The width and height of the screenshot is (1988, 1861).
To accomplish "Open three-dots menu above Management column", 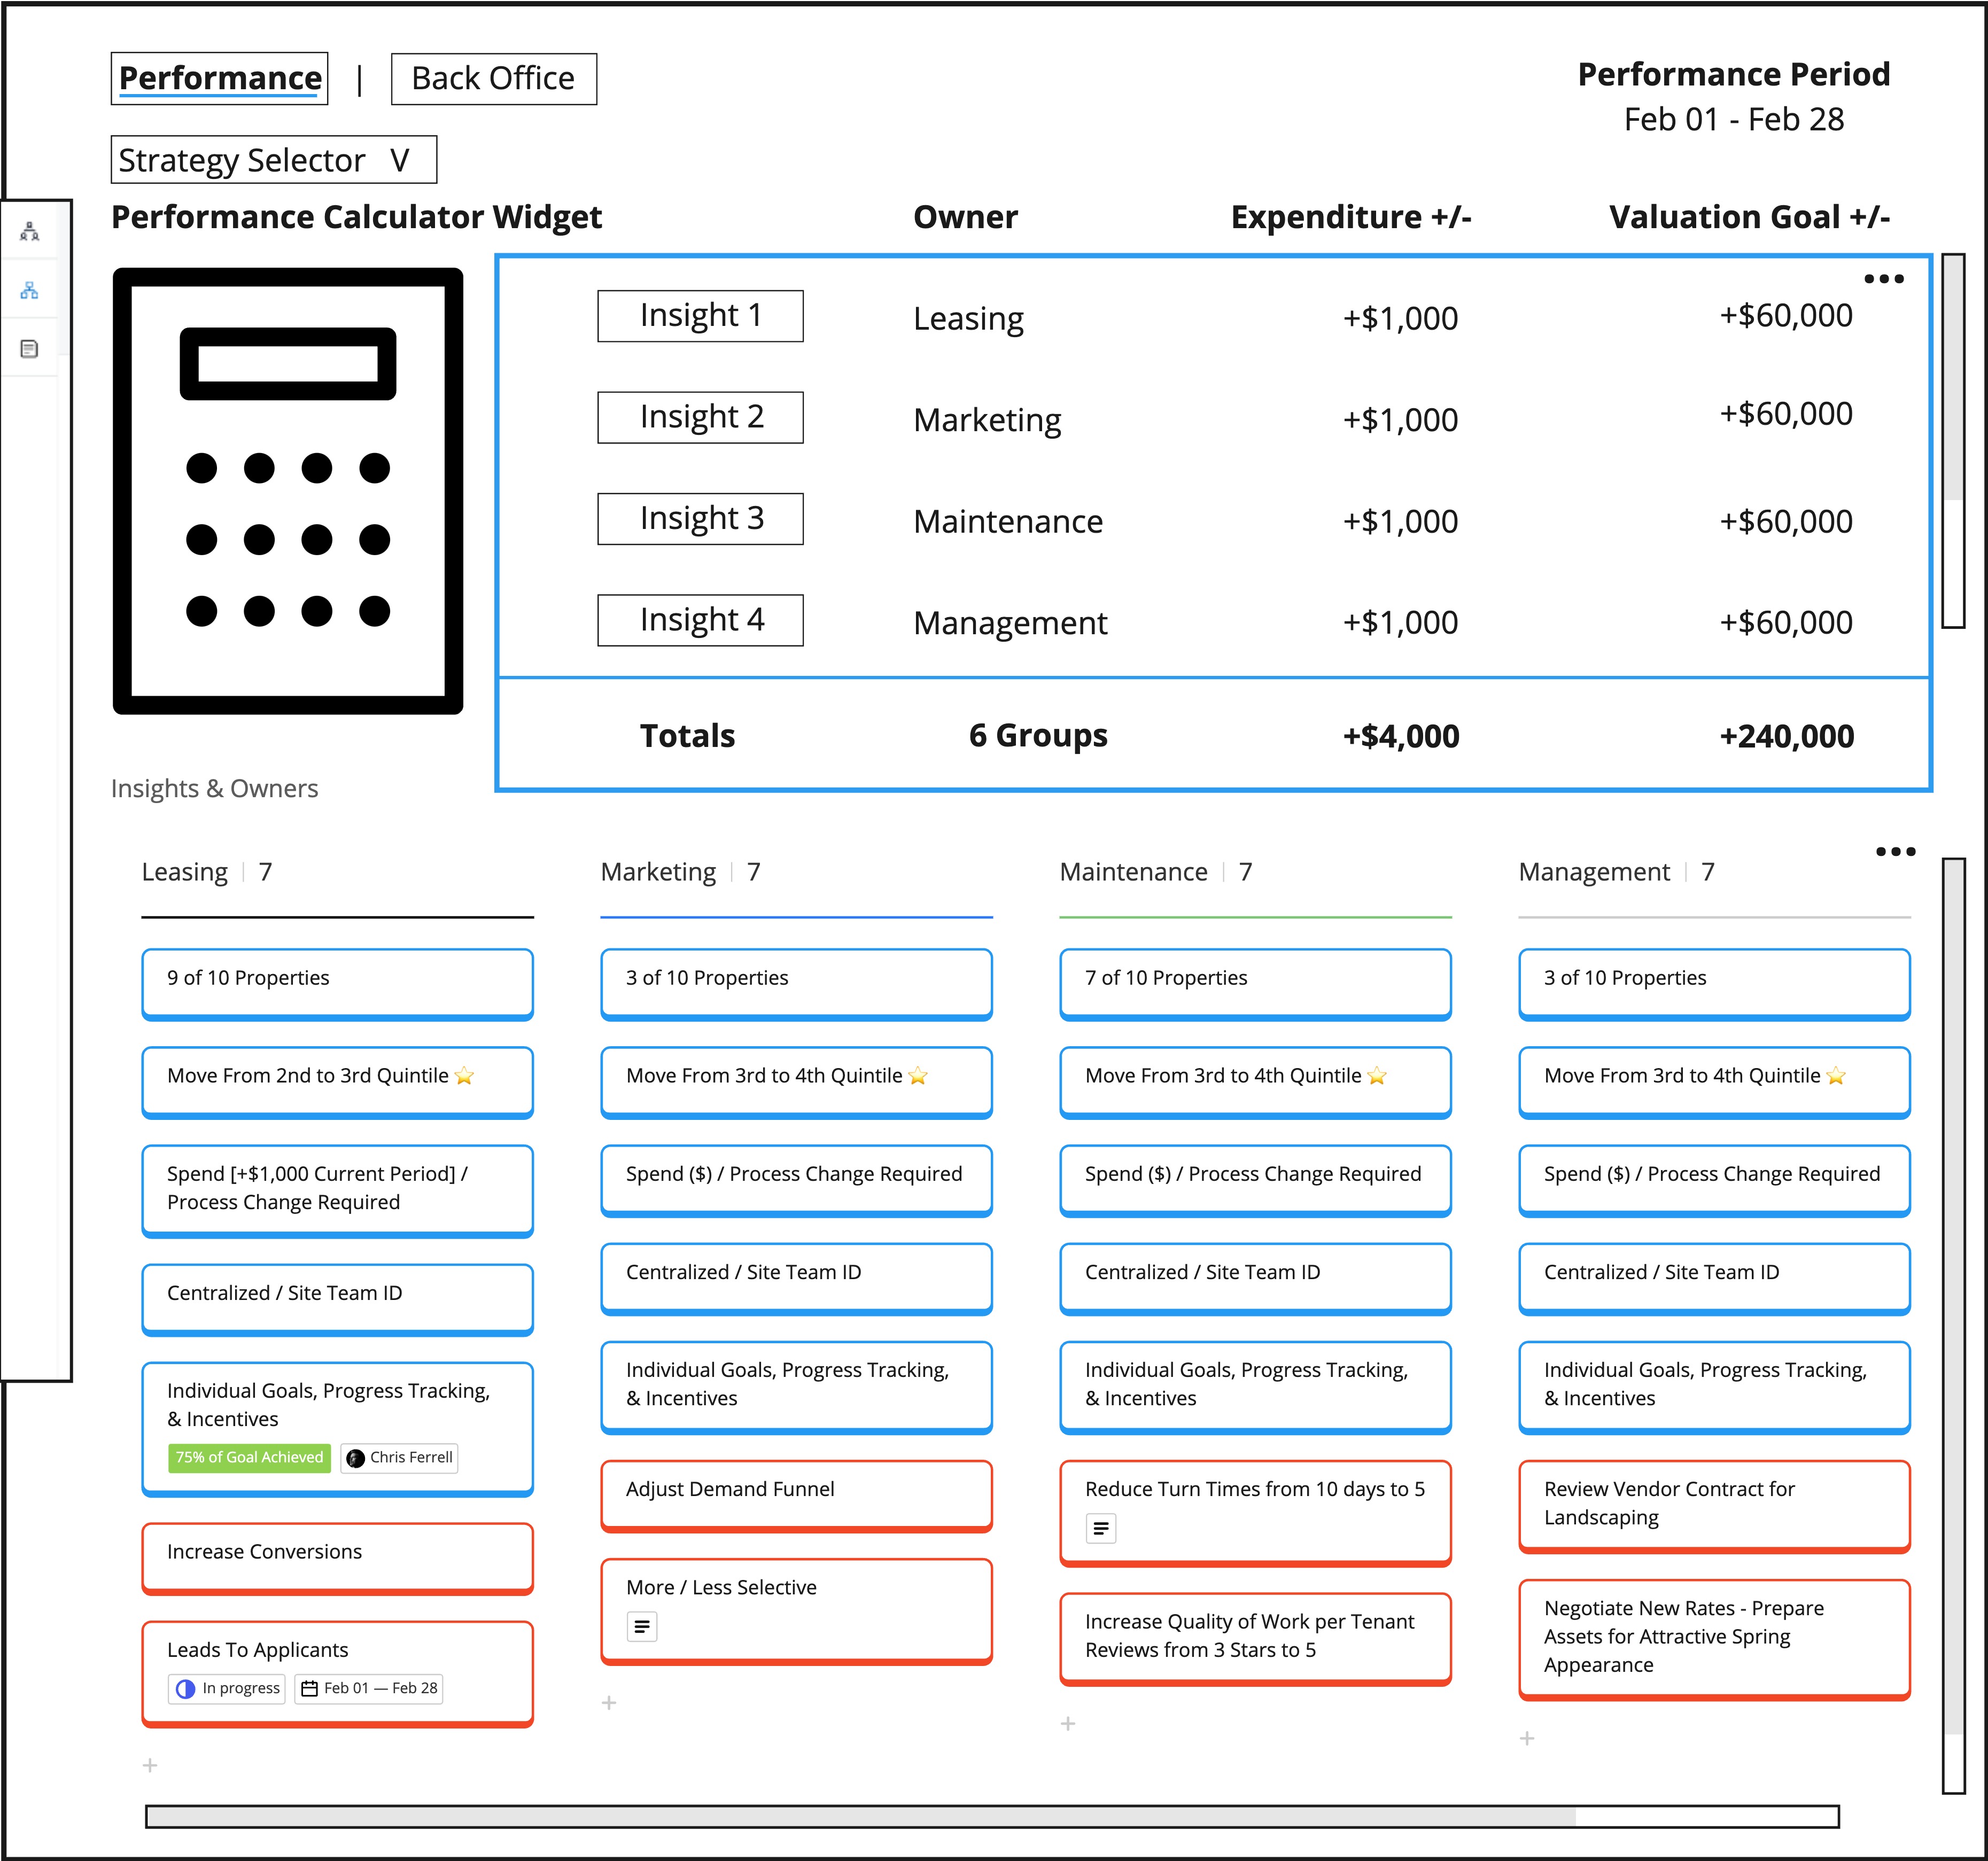I will tap(1895, 852).
